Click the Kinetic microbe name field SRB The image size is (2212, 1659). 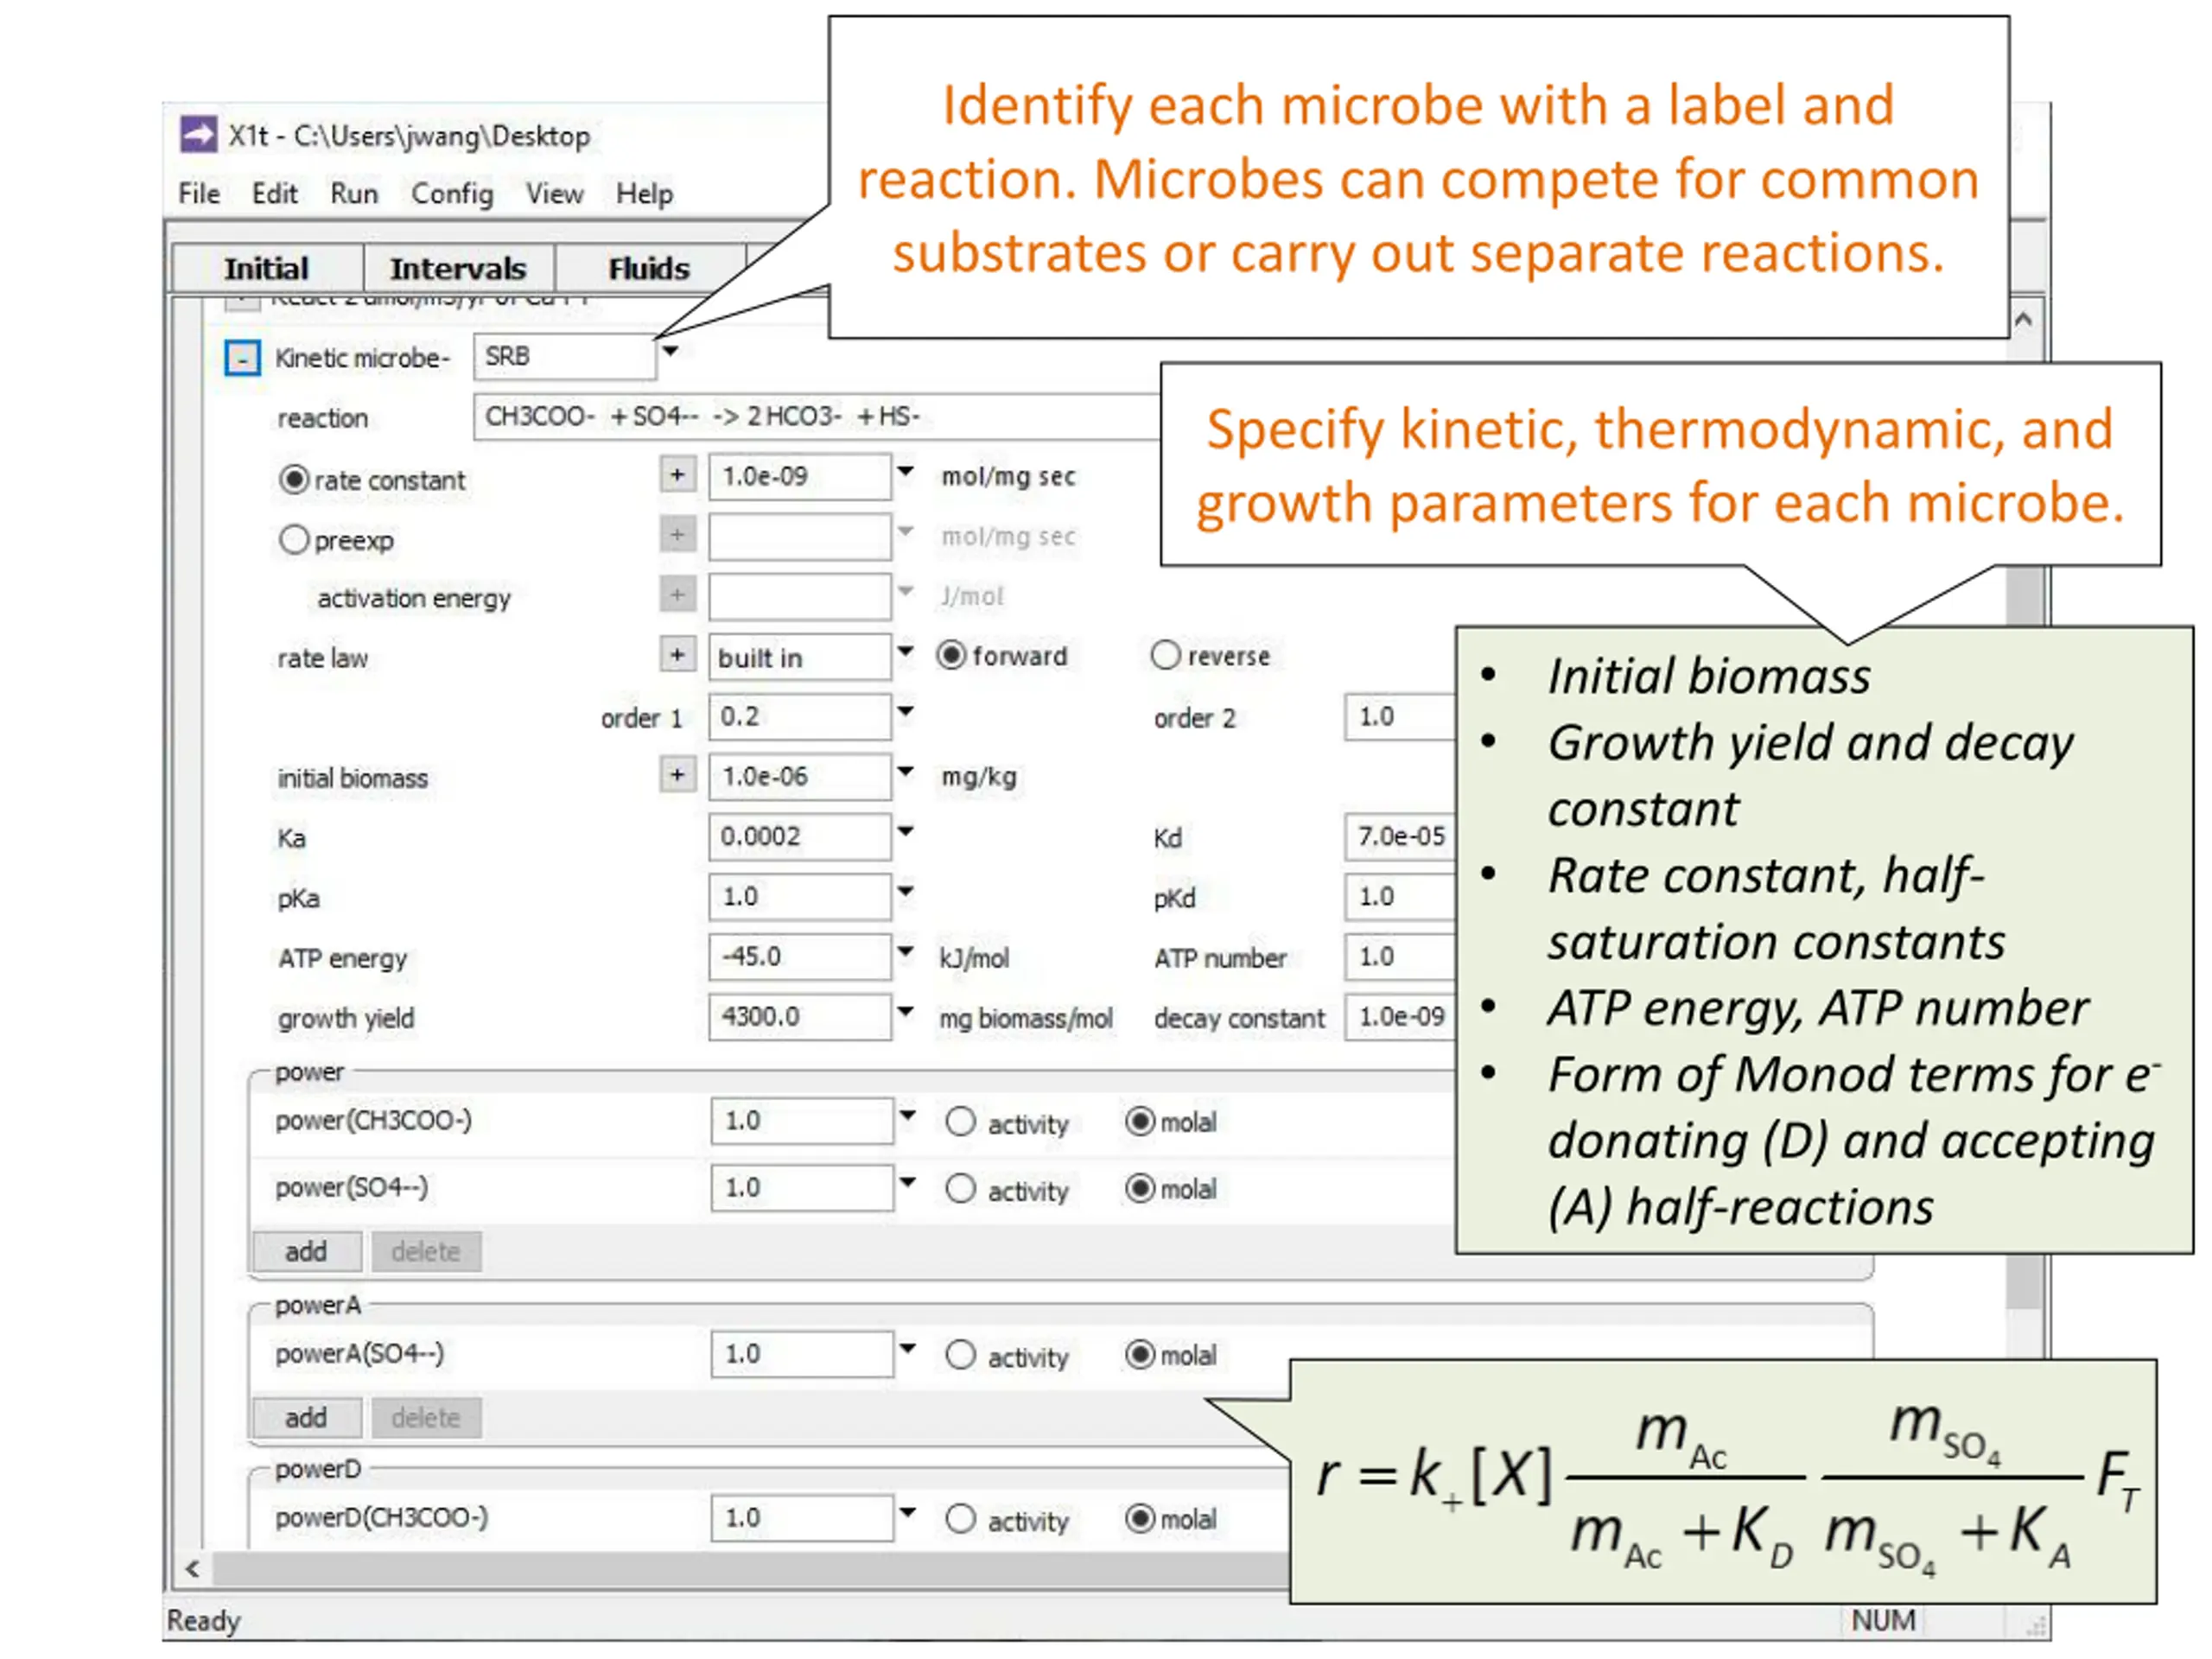point(565,357)
